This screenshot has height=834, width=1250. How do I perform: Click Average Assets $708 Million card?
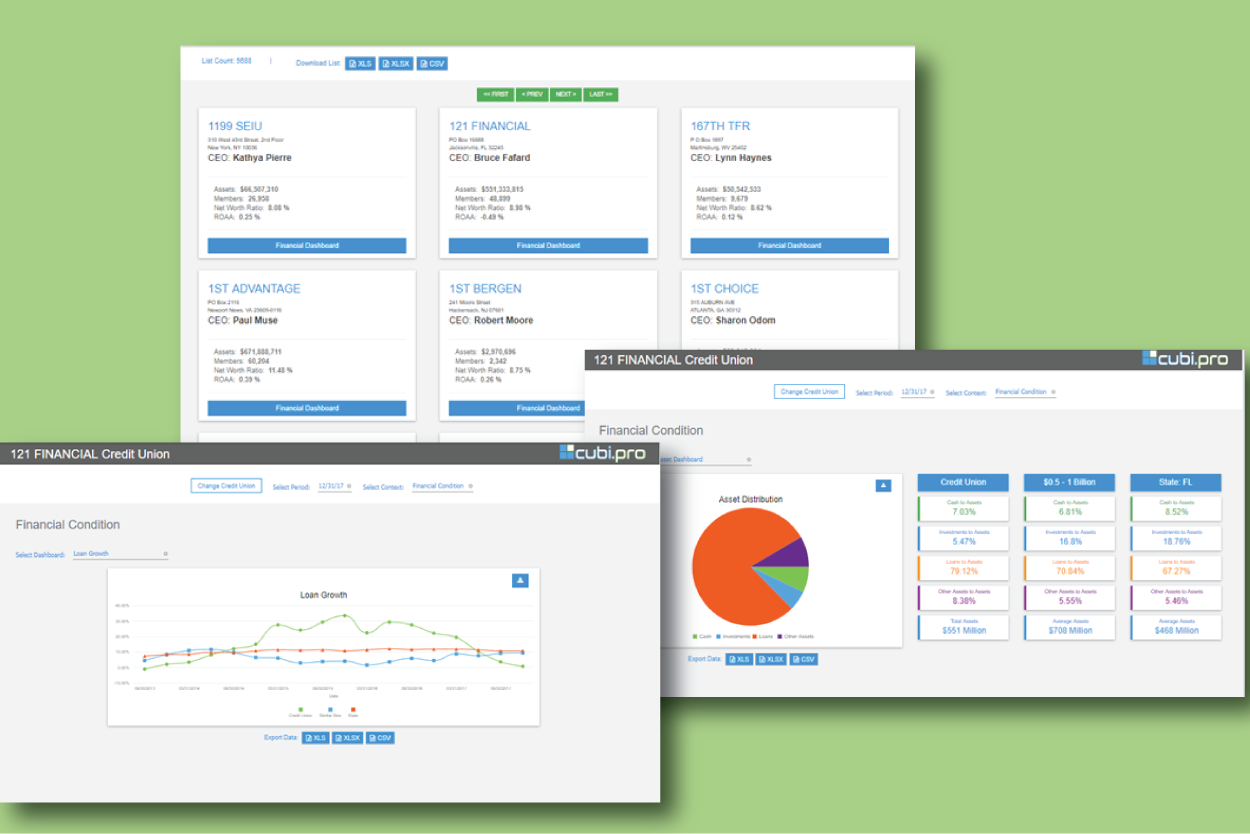tap(1071, 627)
